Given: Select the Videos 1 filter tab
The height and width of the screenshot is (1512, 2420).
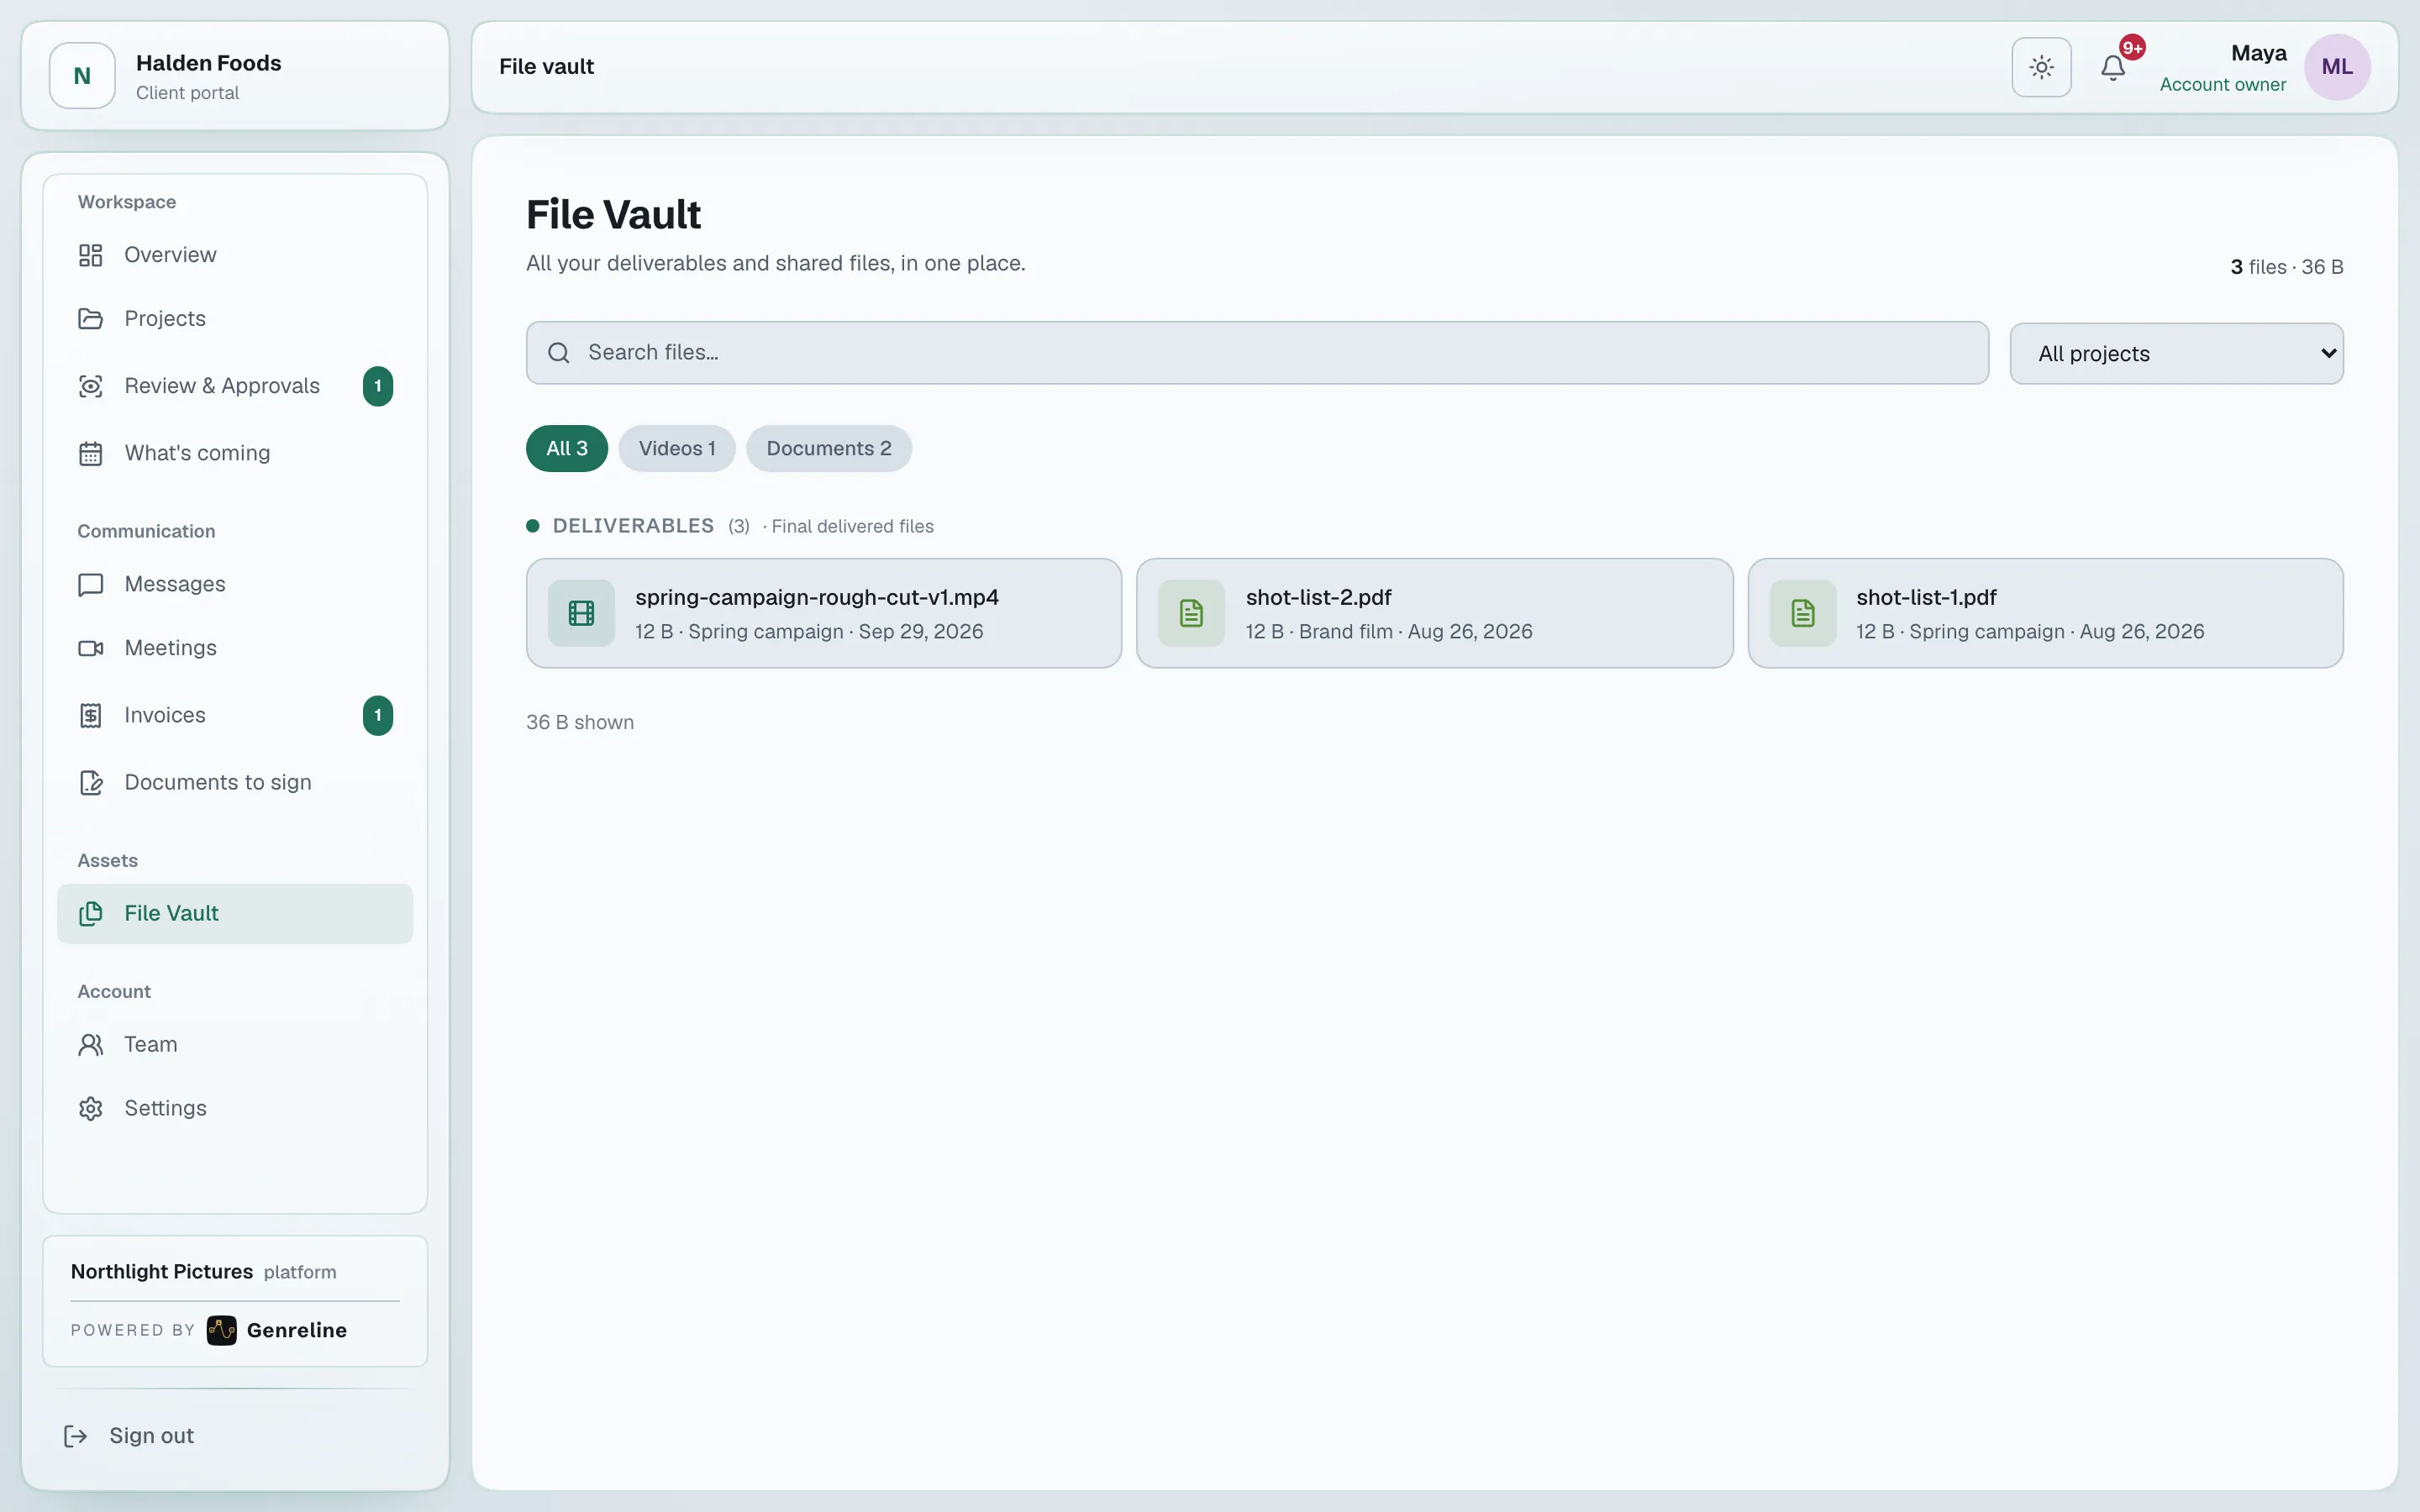Looking at the screenshot, I should tap(677, 448).
